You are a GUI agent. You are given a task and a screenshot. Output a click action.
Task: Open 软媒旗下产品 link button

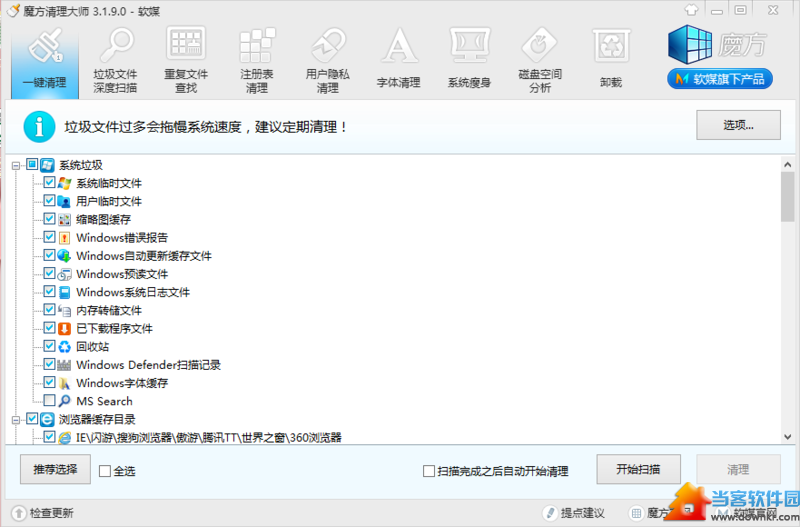[719, 79]
